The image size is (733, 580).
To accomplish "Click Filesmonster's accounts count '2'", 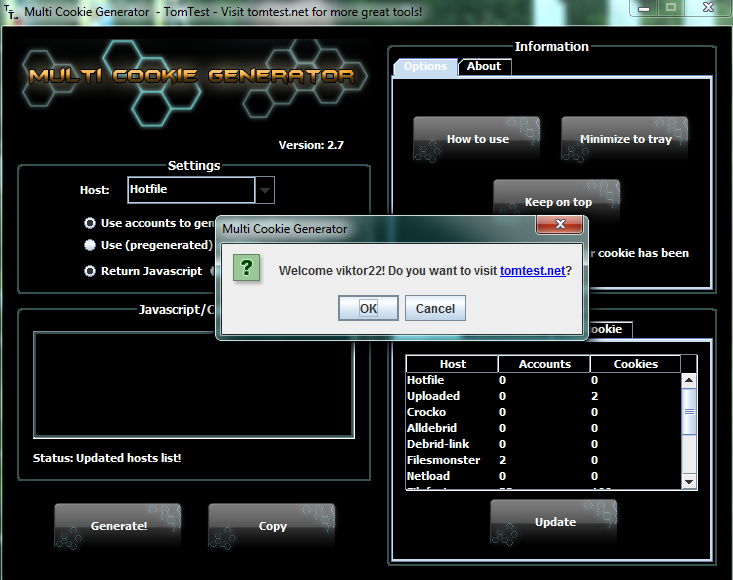I will (x=503, y=460).
